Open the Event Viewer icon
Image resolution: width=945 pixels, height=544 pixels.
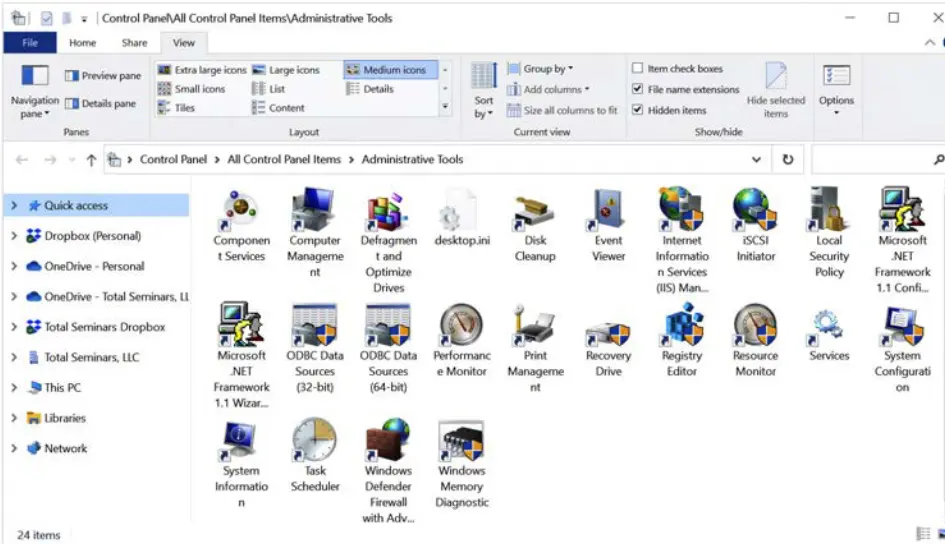(x=608, y=211)
